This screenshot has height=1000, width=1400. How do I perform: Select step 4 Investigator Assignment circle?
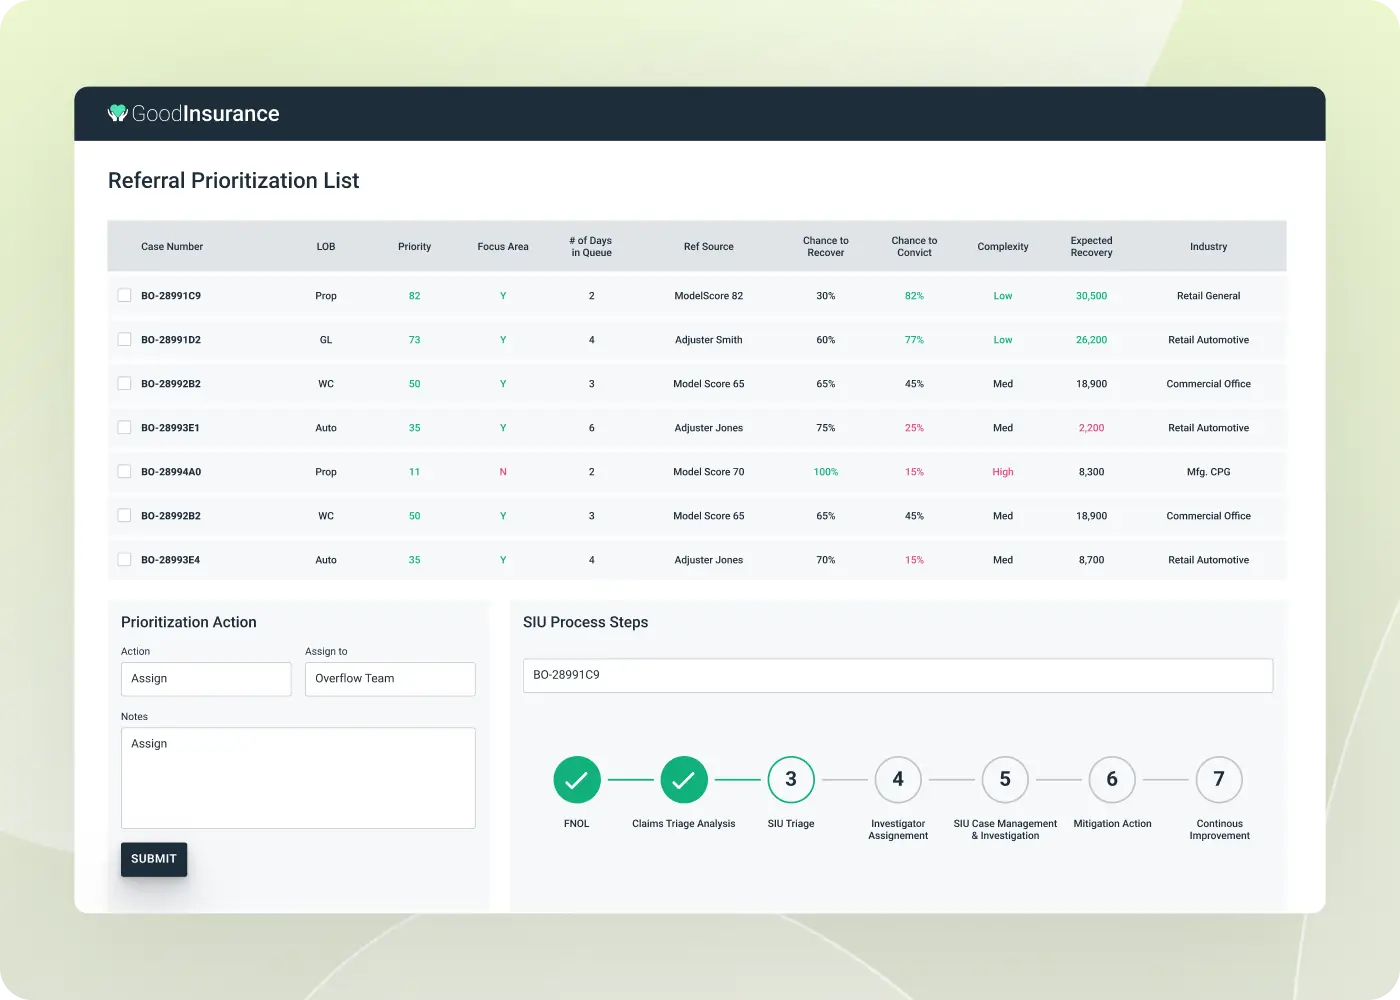[x=898, y=780]
